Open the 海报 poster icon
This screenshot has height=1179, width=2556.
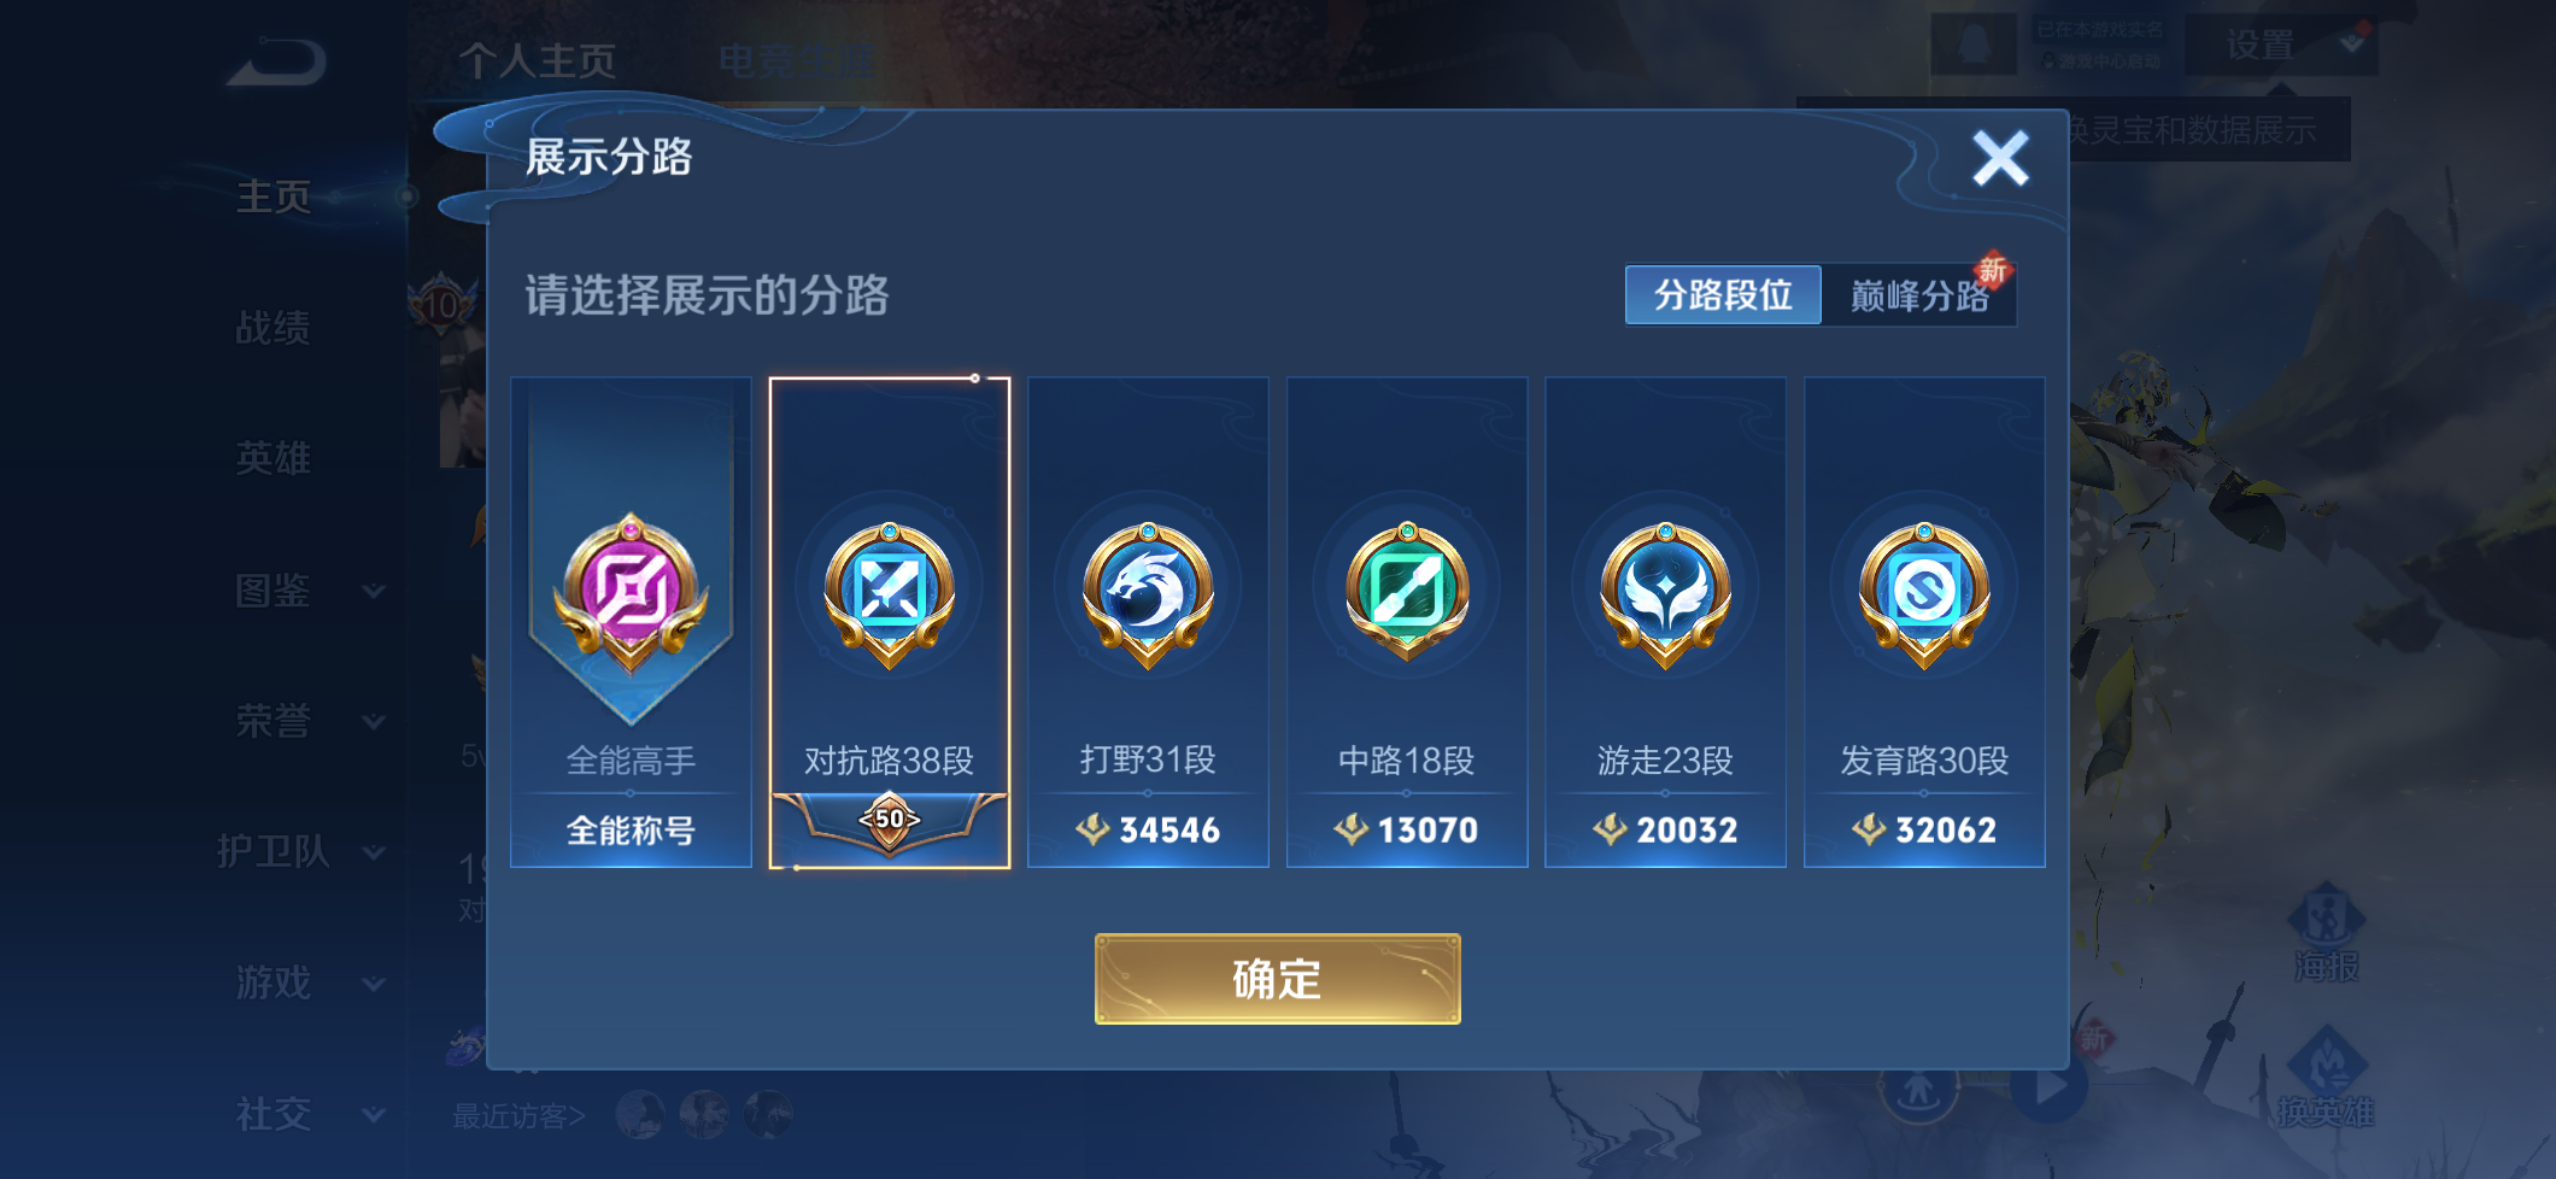point(2327,932)
